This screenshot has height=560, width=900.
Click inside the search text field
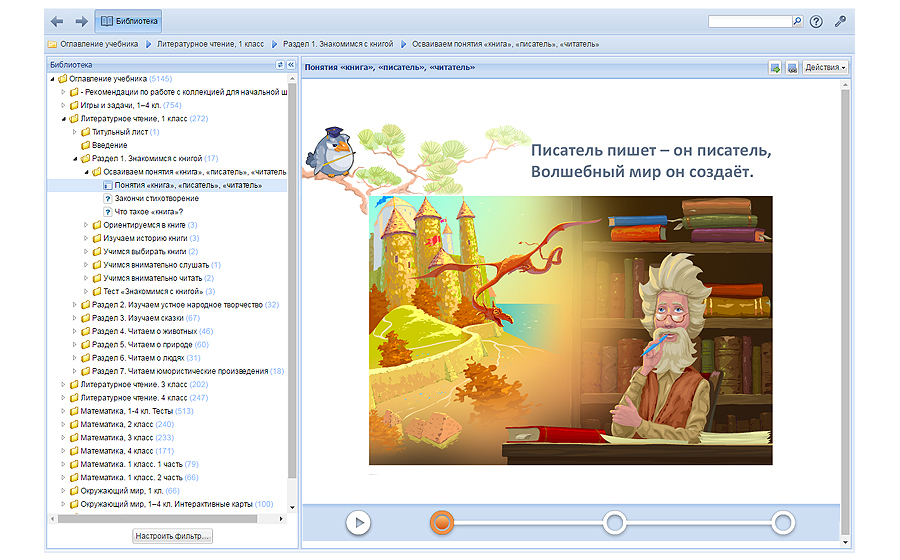click(749, 21)
